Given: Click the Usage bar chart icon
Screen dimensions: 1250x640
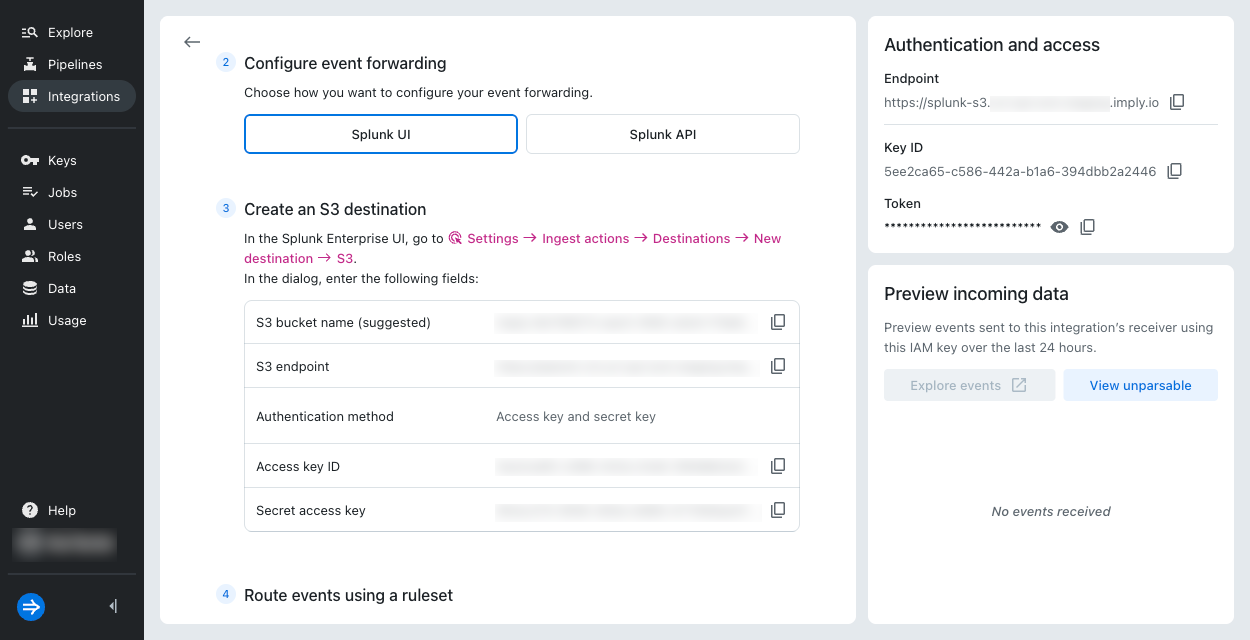Looking at the screenshot, I should tap(30, 320).
